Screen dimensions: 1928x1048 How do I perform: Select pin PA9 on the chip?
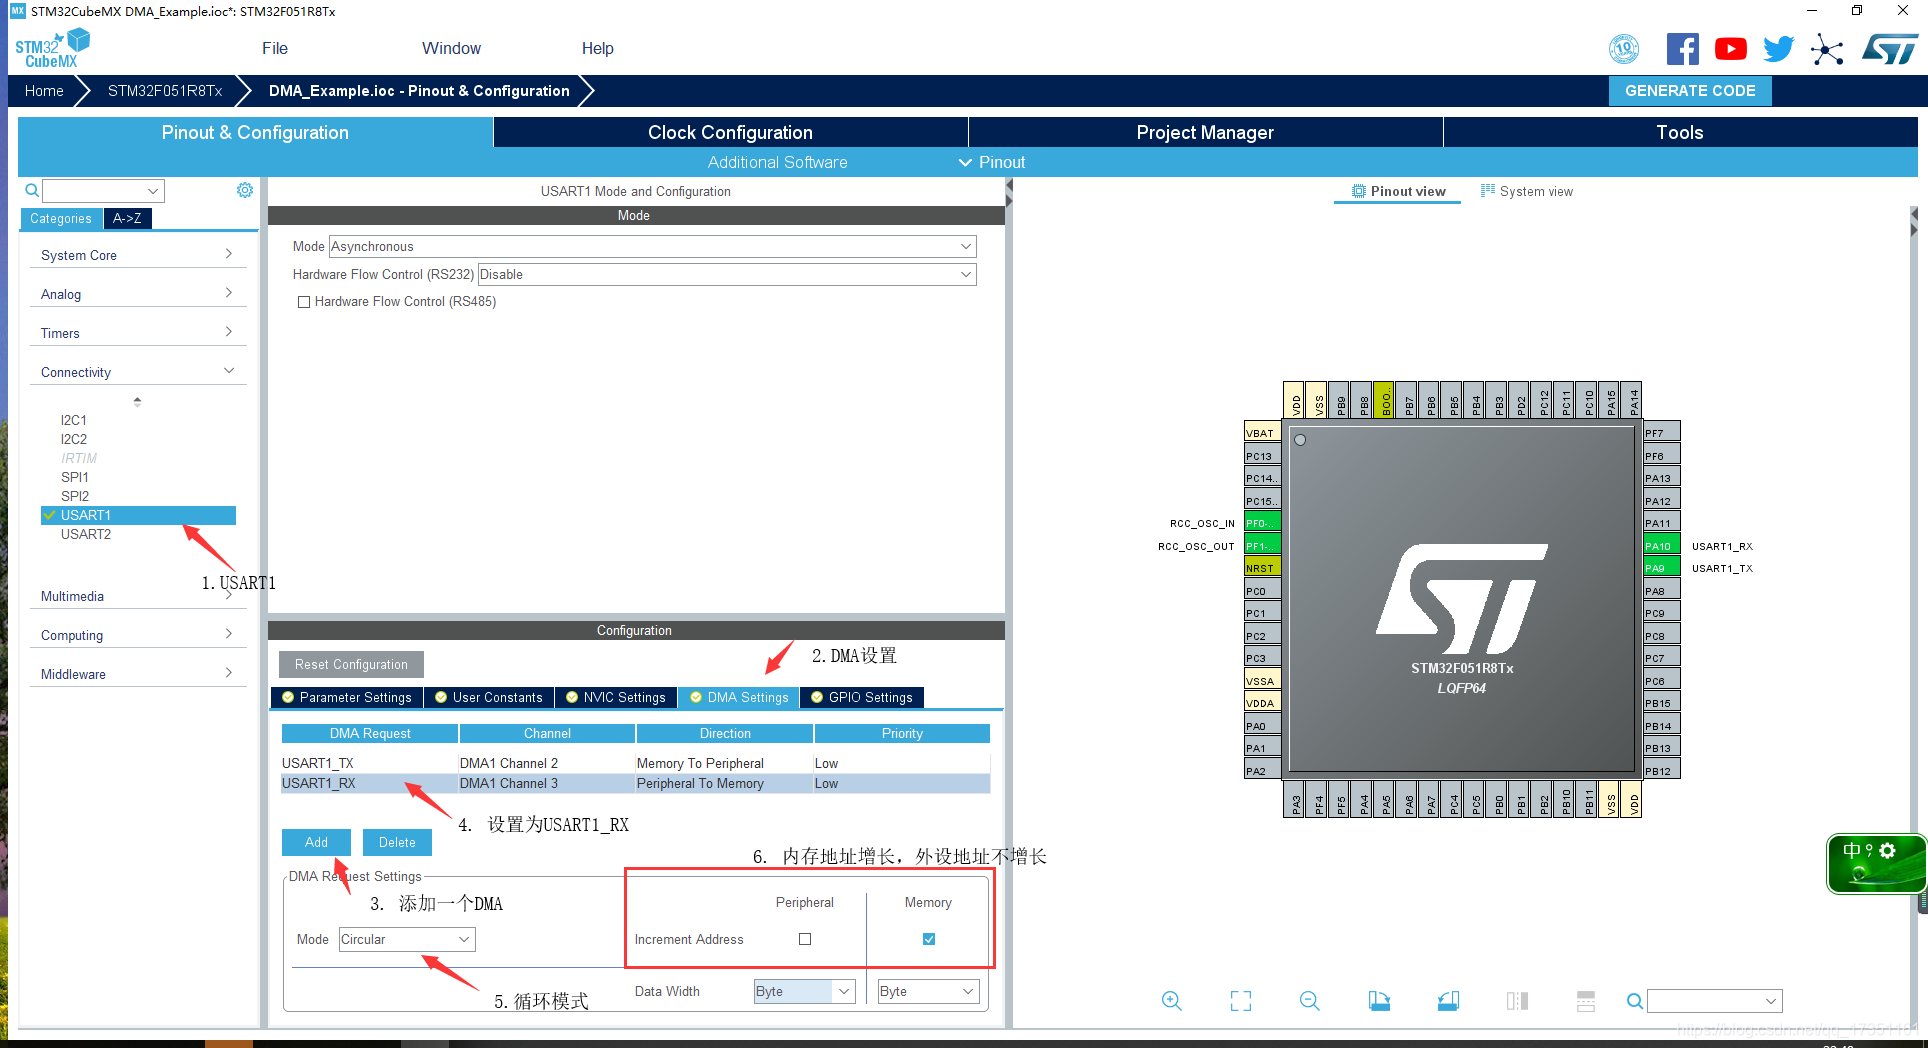coord(1662,568)
